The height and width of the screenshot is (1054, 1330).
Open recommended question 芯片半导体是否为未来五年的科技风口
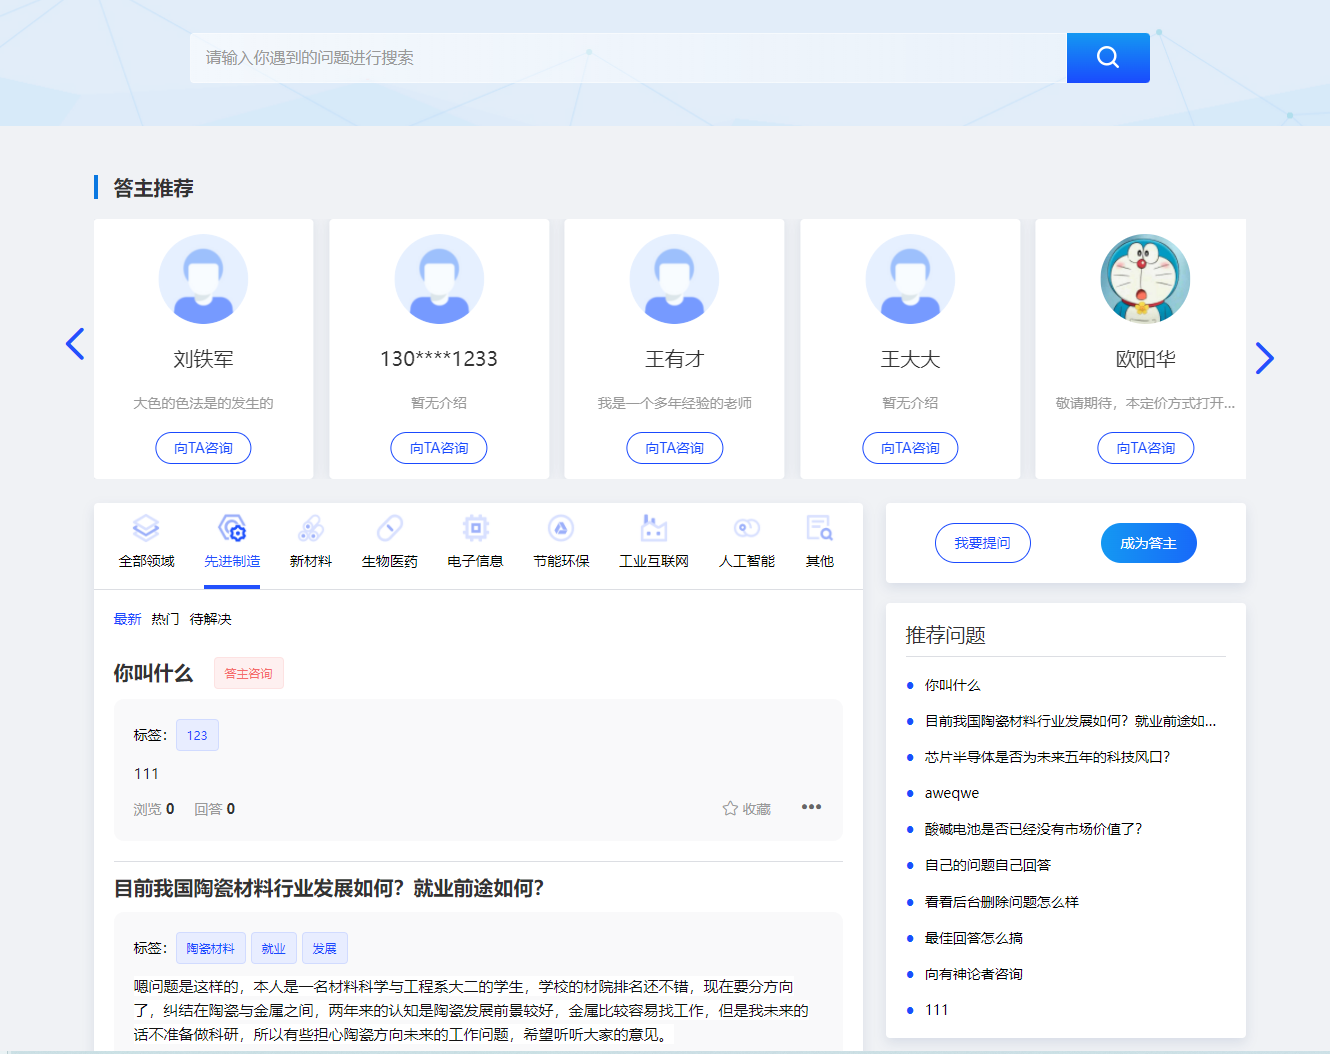pyautogui.click(x=1046, y=757)
